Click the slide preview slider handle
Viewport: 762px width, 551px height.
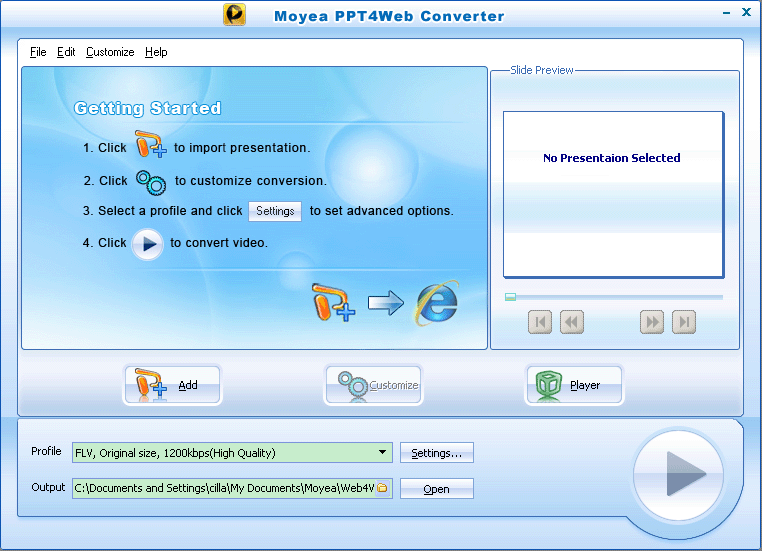(x=510, y=297)
